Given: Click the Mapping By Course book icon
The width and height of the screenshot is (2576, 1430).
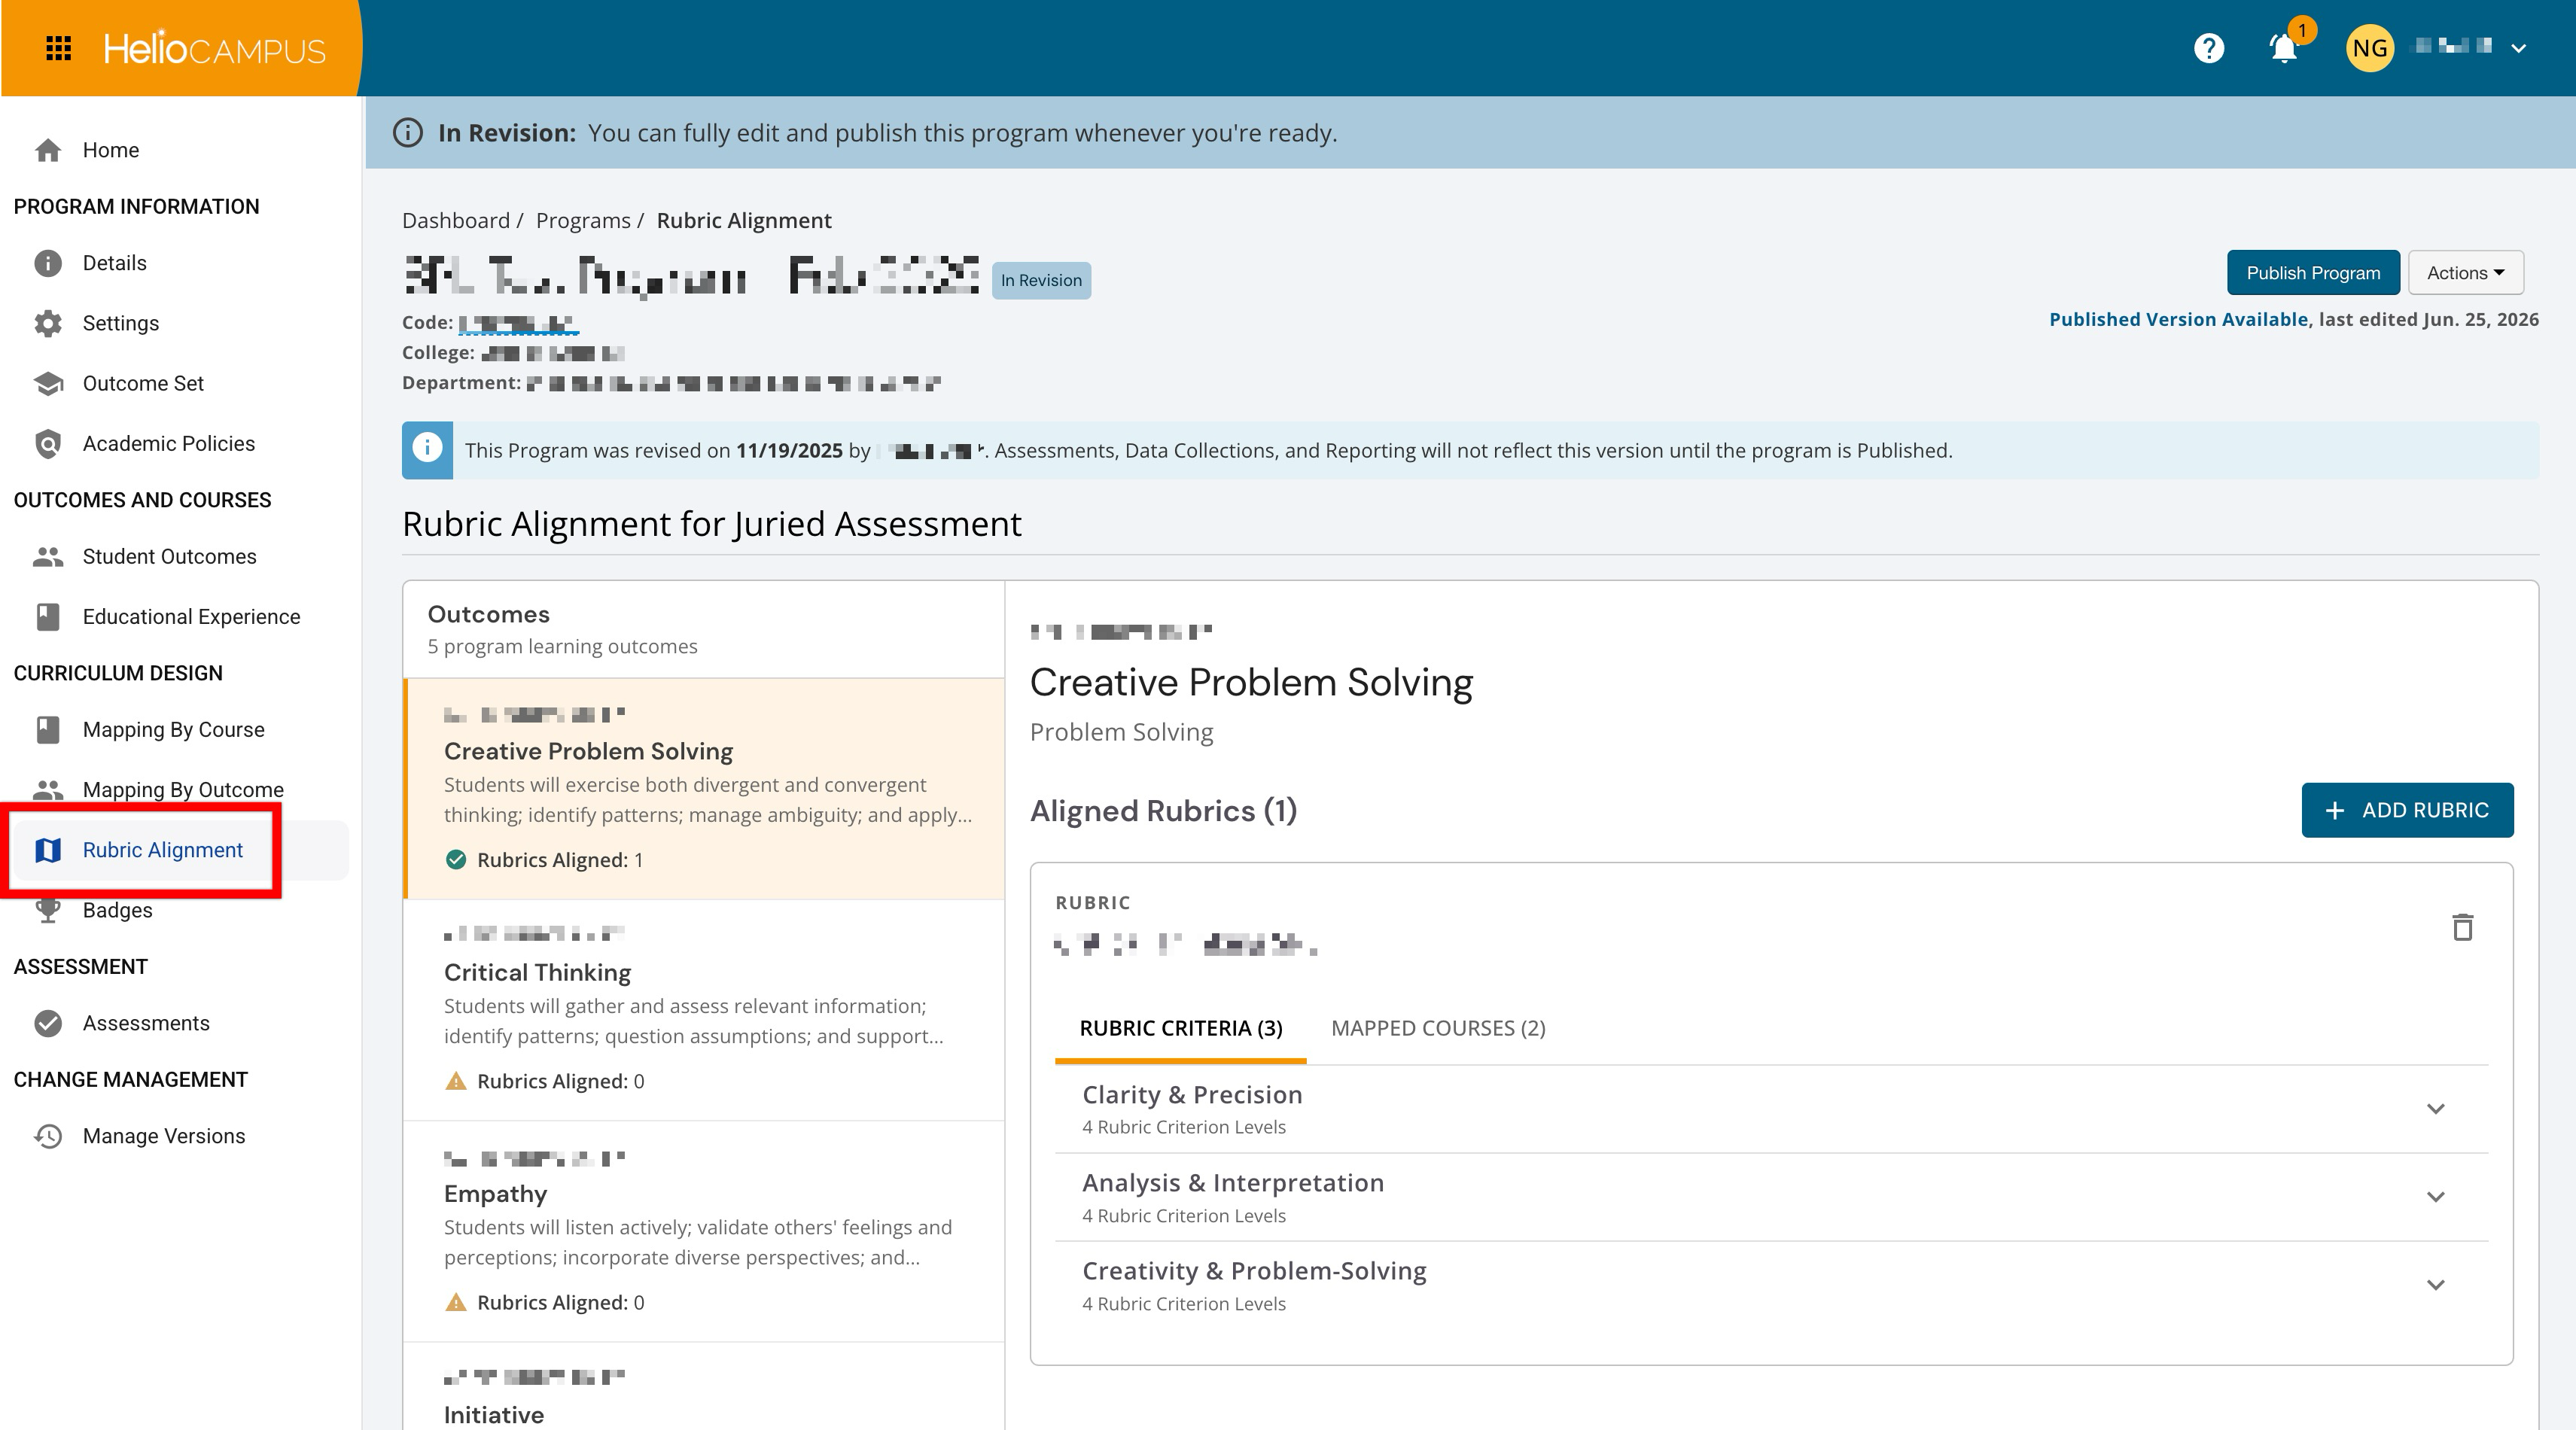Looking at the screenshot, I should tap(48, 730).
